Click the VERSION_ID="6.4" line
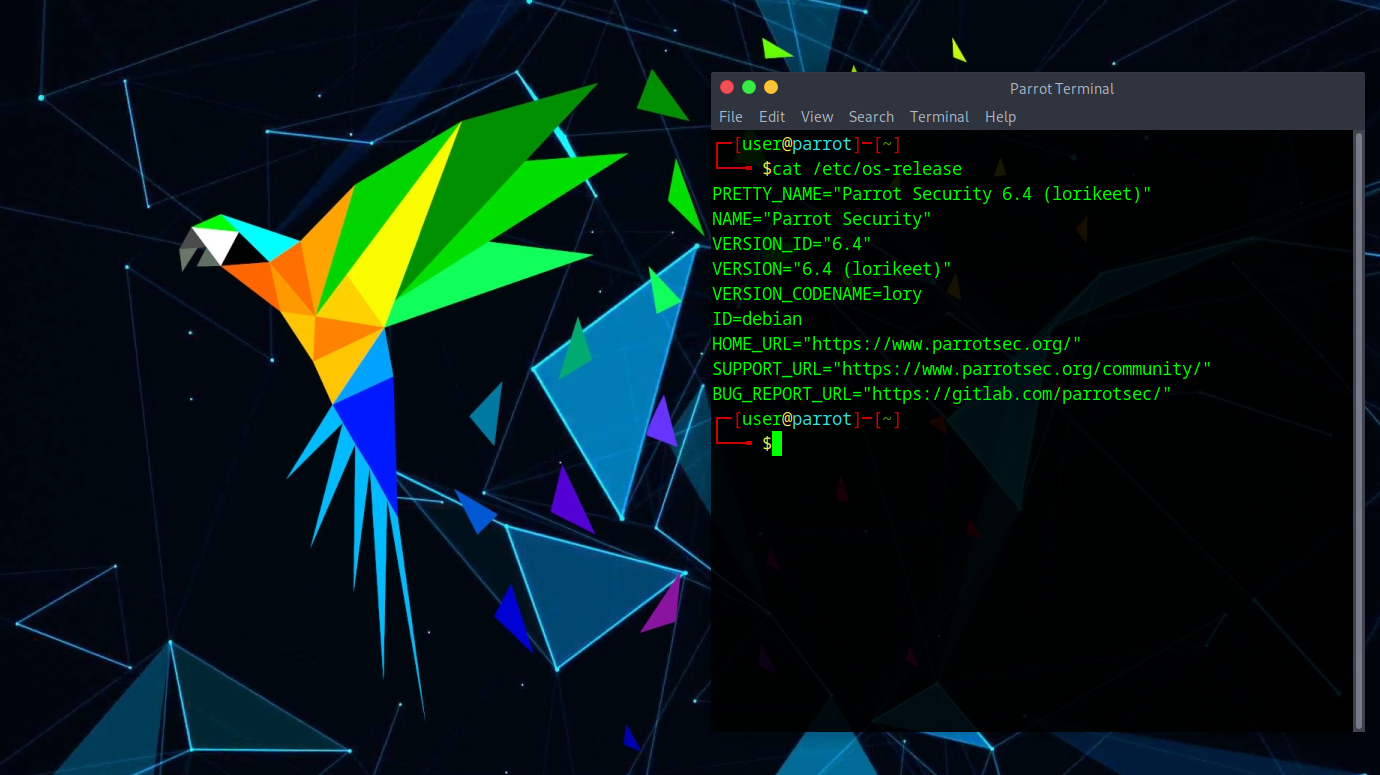This screenshot has height=775, width=1380. 792,244
